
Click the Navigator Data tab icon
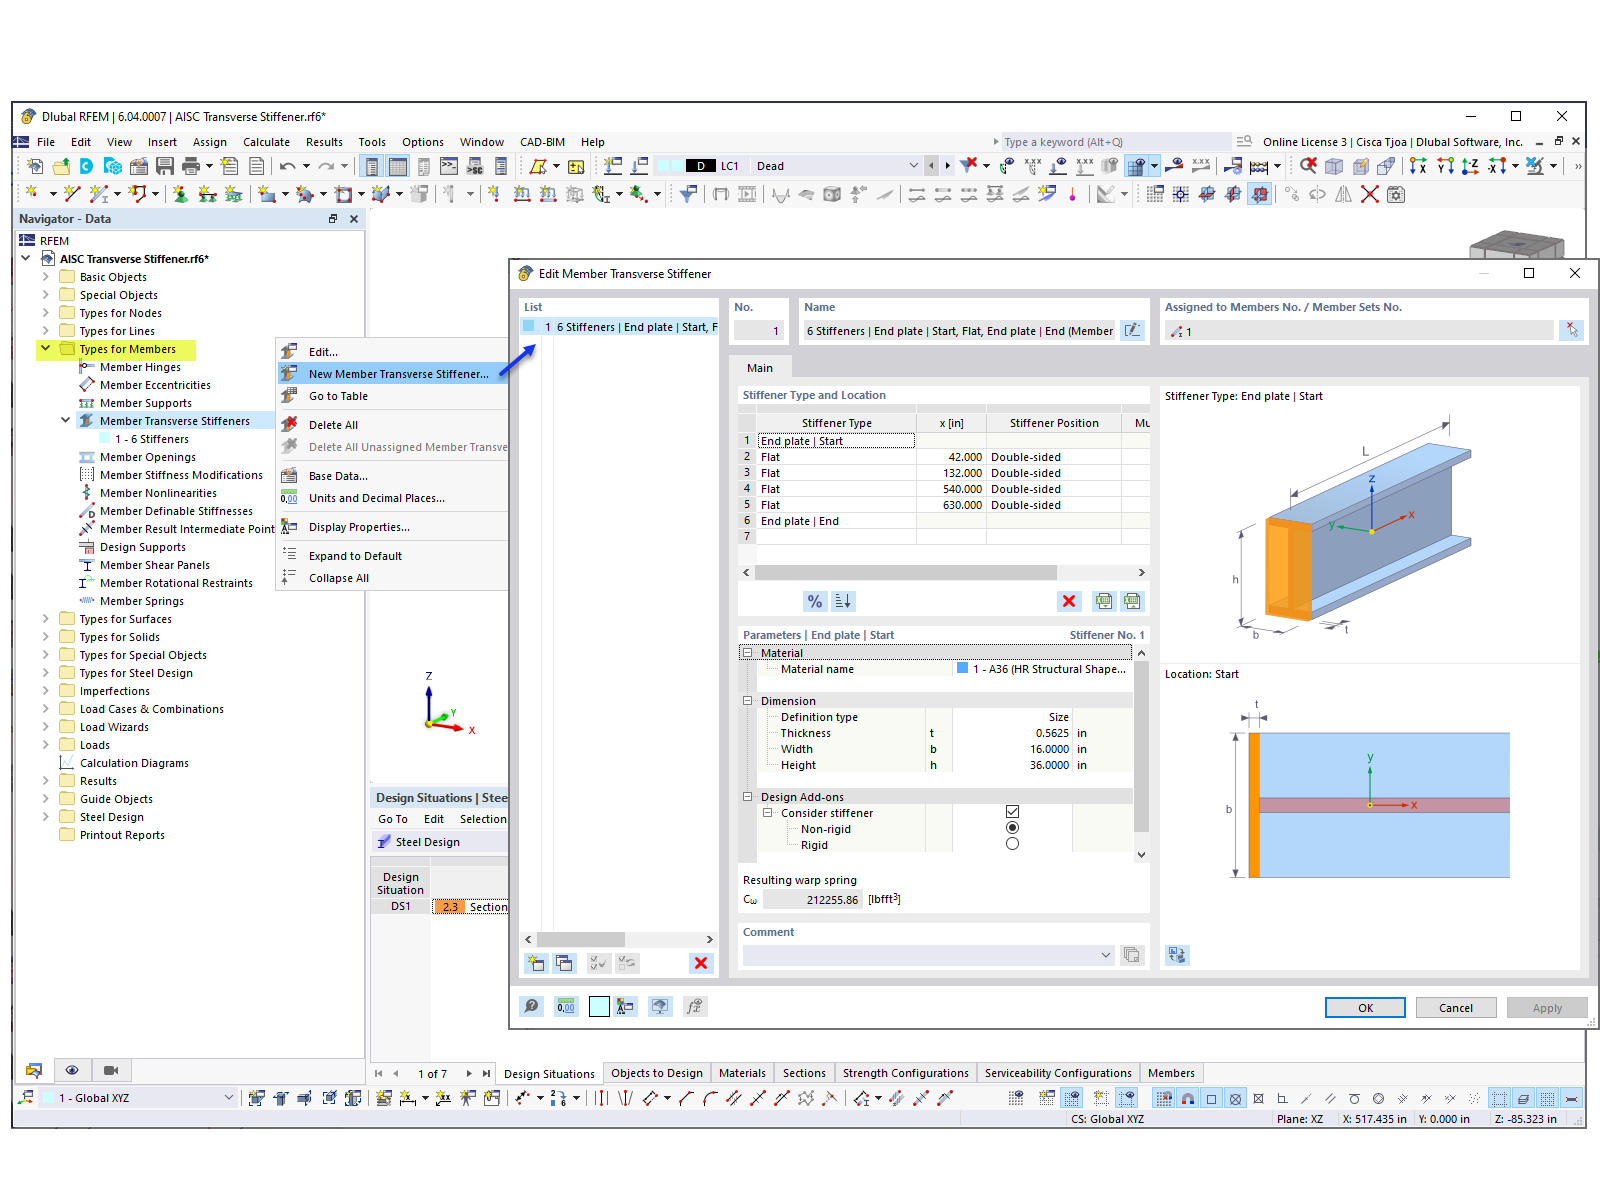34,1070
